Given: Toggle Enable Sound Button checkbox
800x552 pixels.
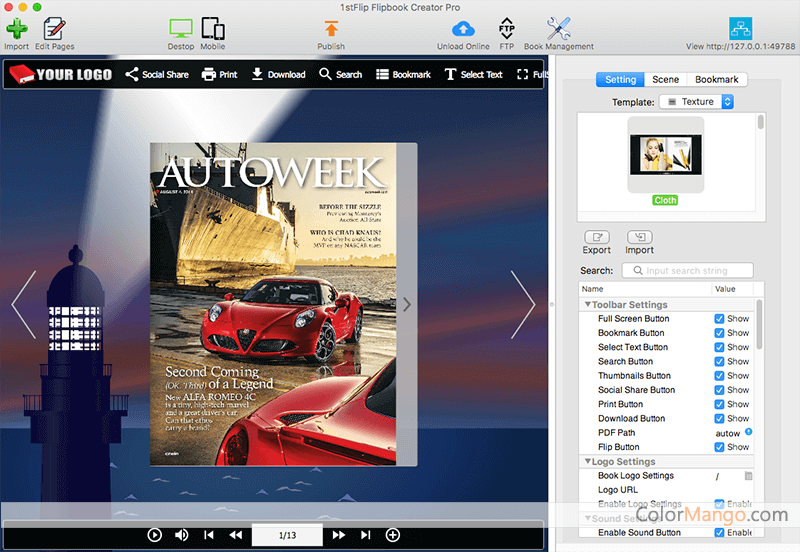Looking at the screenshot, I should coord(719,533).
